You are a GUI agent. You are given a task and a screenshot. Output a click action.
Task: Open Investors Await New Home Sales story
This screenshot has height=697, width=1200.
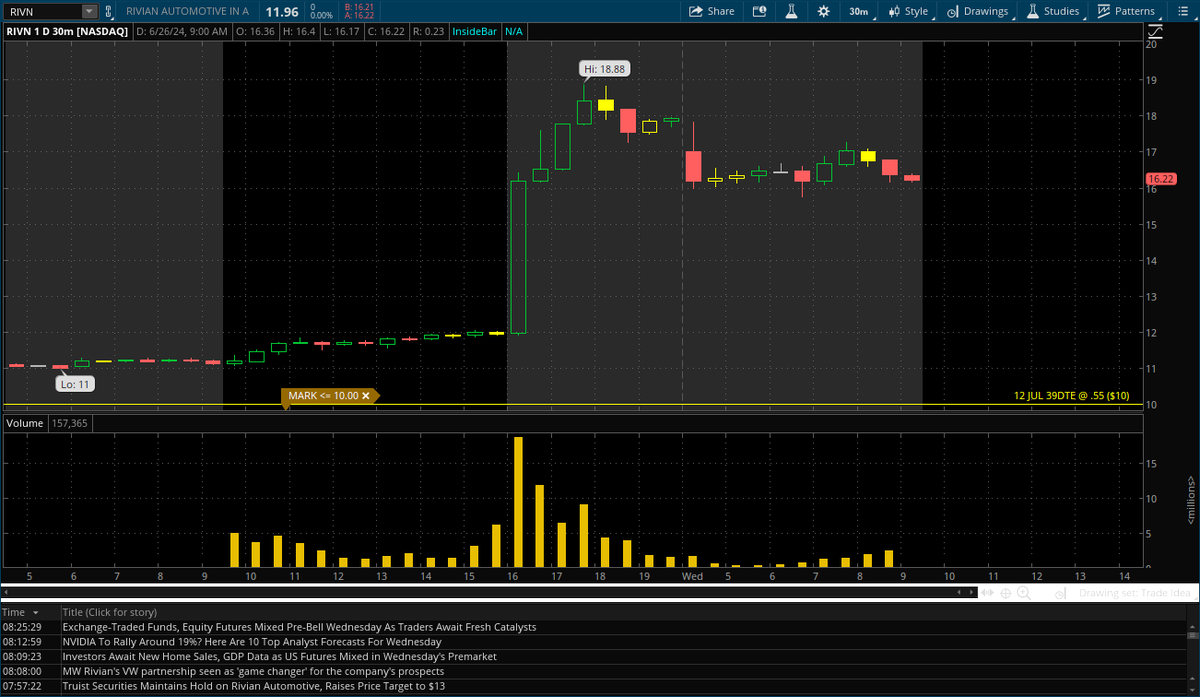(279, 657)
